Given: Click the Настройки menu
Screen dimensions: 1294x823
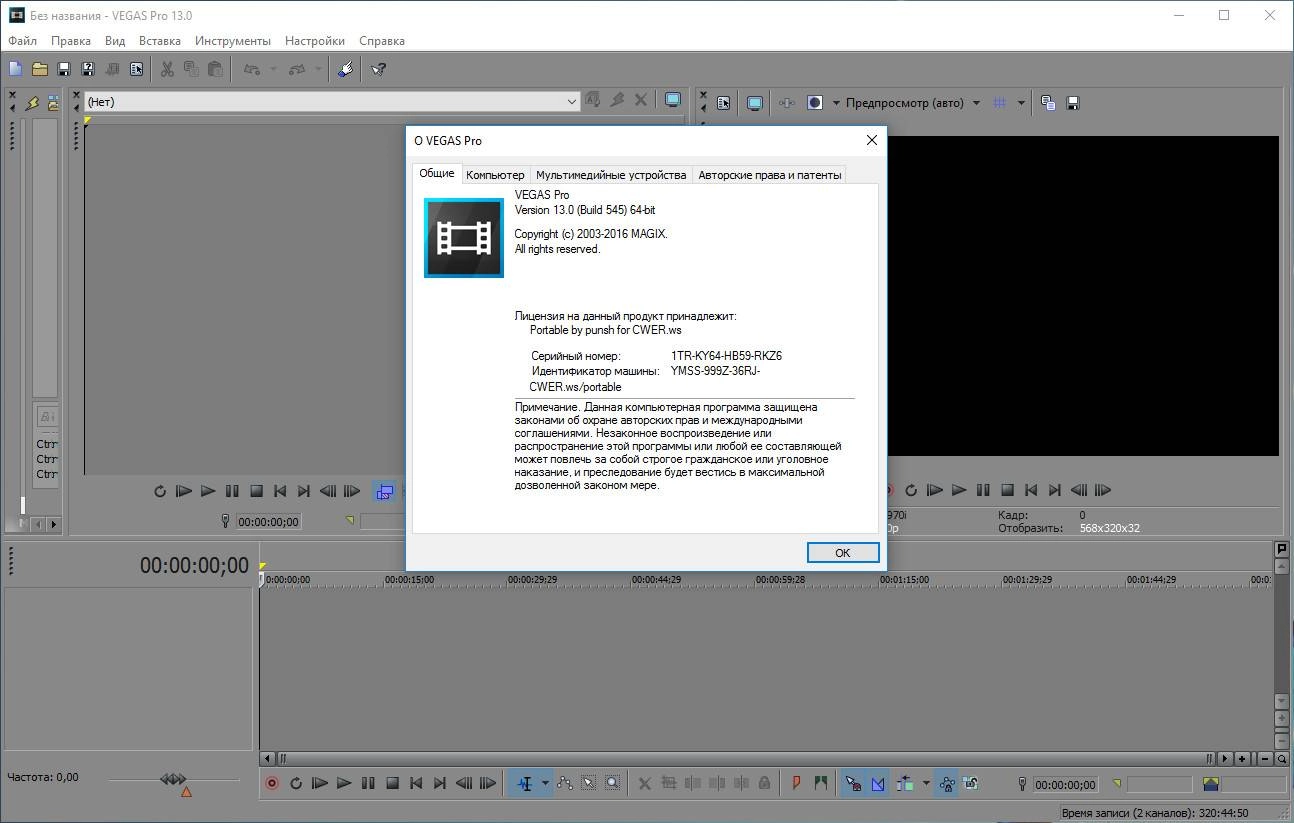Looking at the screenshot, I should tap(315, 41).
